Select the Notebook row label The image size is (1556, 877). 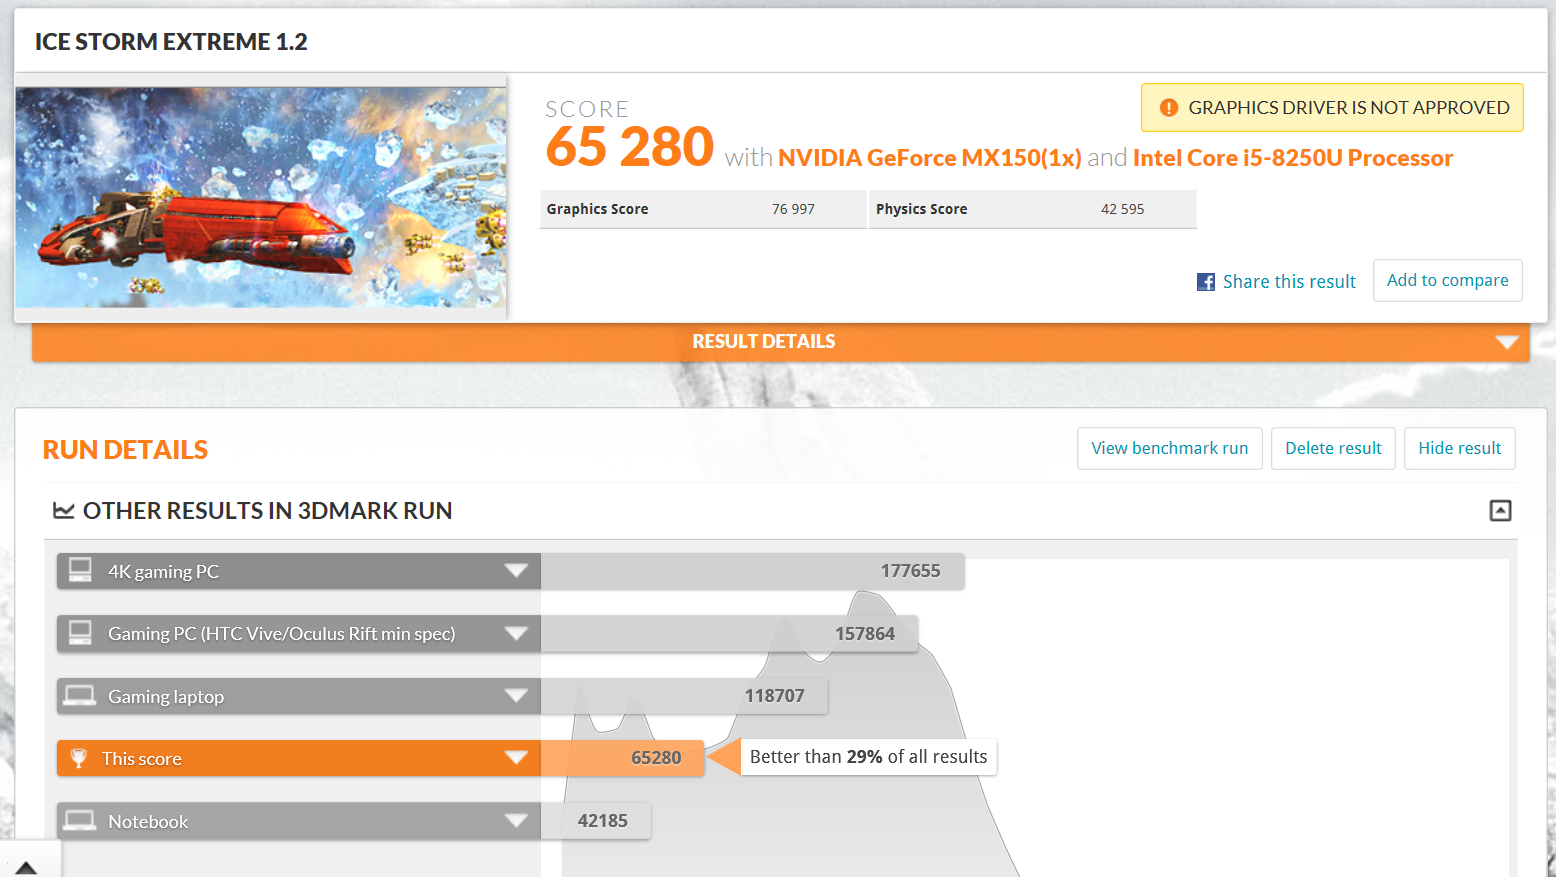tap(148, 822)
